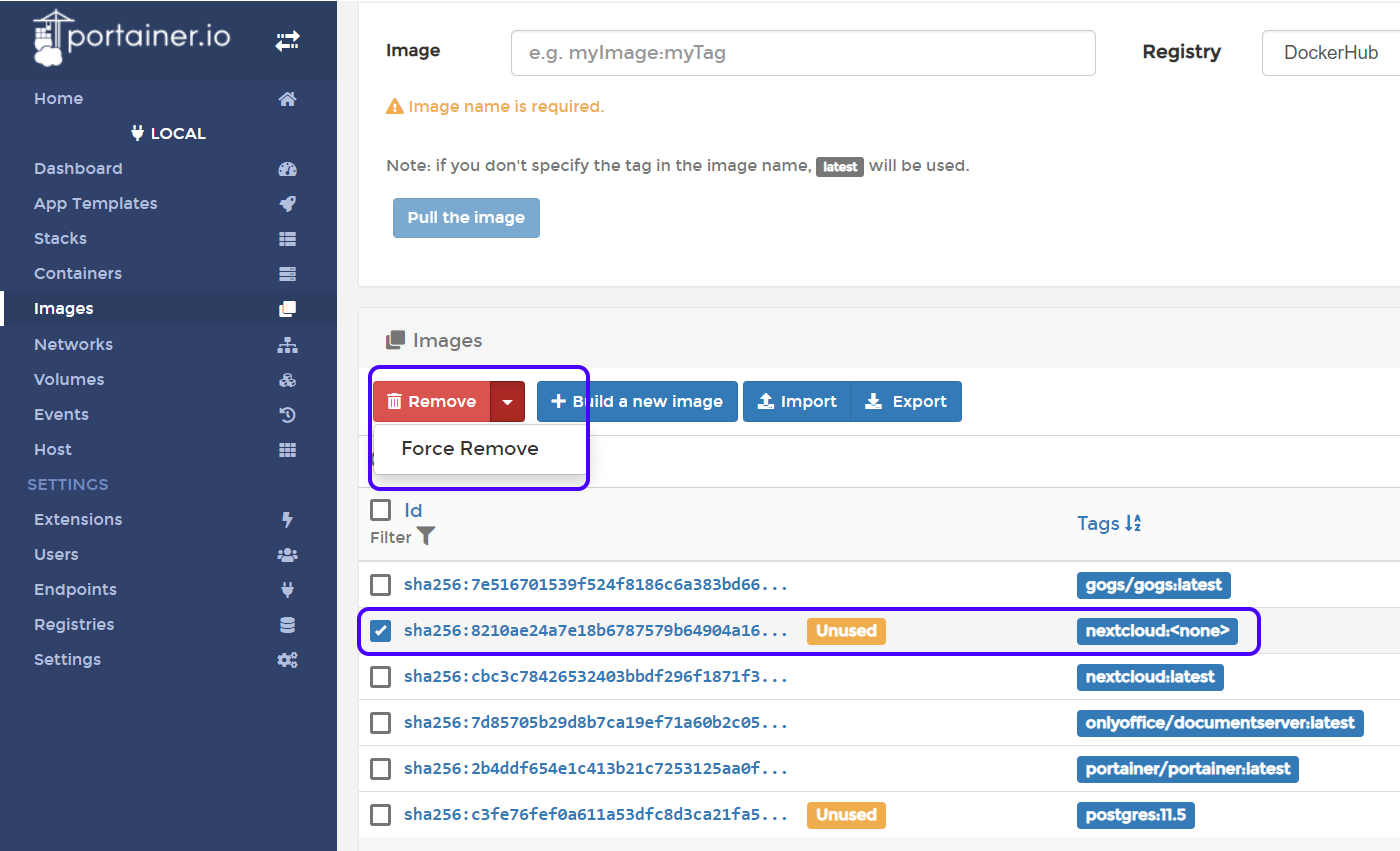Click the Containers server icon
1400x851 pixels.
pos(287,274)
